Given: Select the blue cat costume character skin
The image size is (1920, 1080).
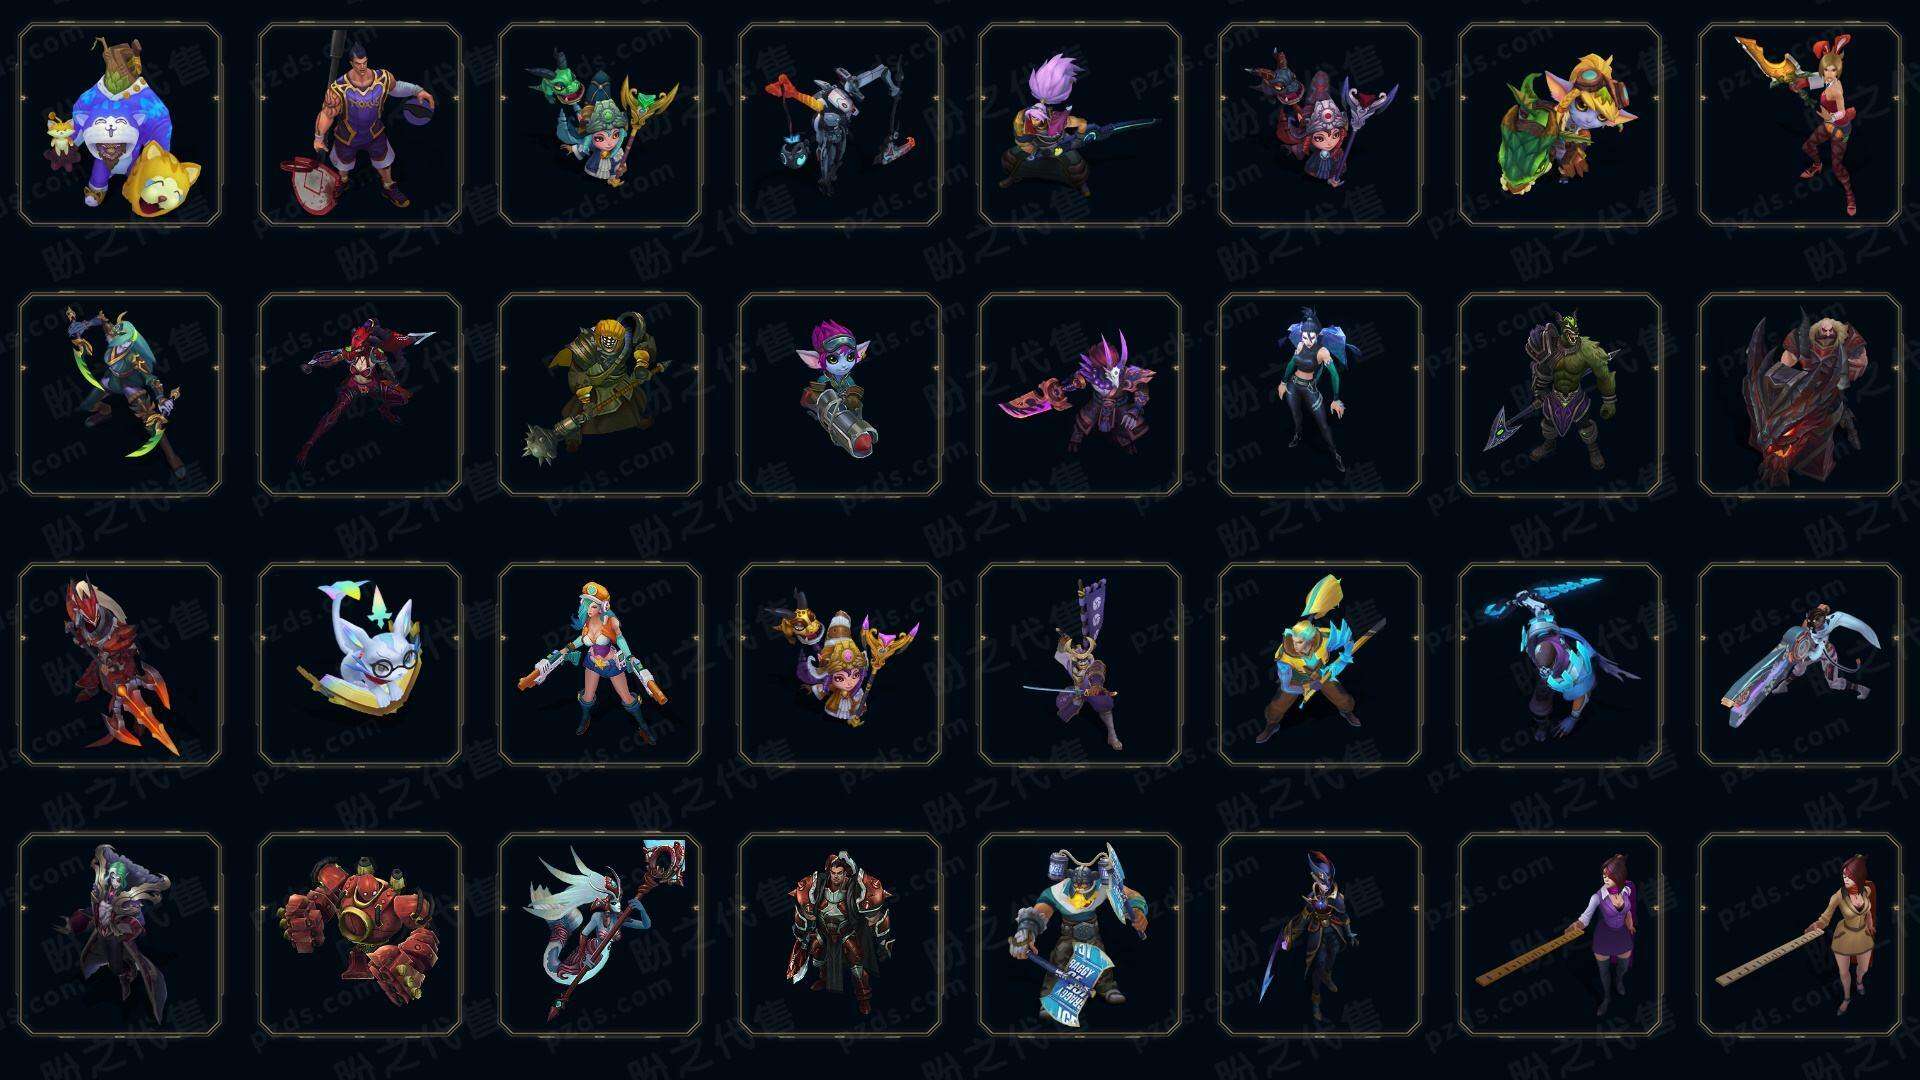Looking at the screenshot, I should [x=120, y=125].
